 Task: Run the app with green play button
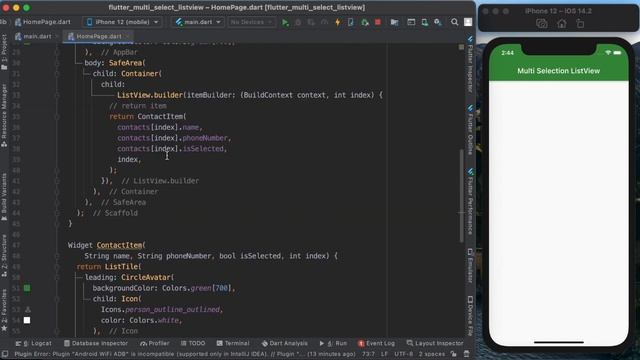pyautogui.click(x=285, y=22)
